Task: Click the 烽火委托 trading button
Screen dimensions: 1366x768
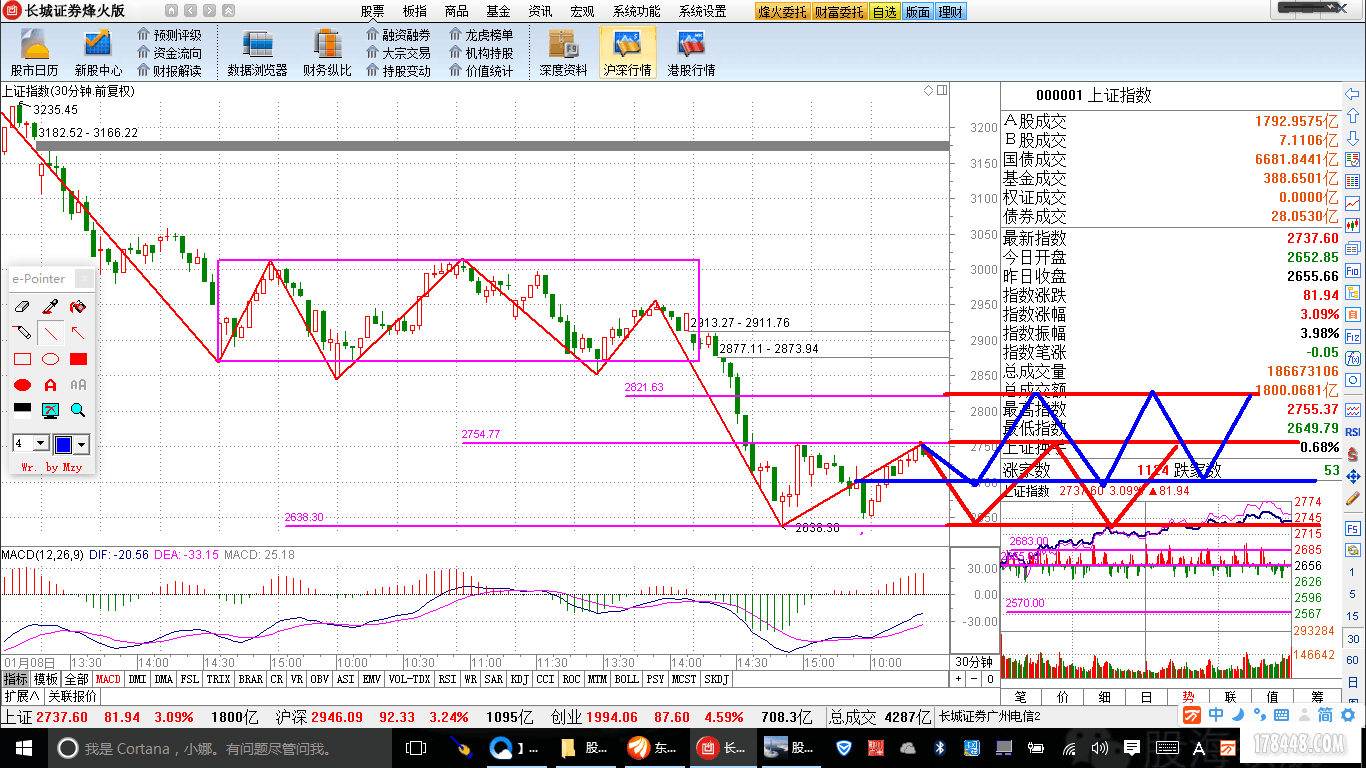Action: 783,12
